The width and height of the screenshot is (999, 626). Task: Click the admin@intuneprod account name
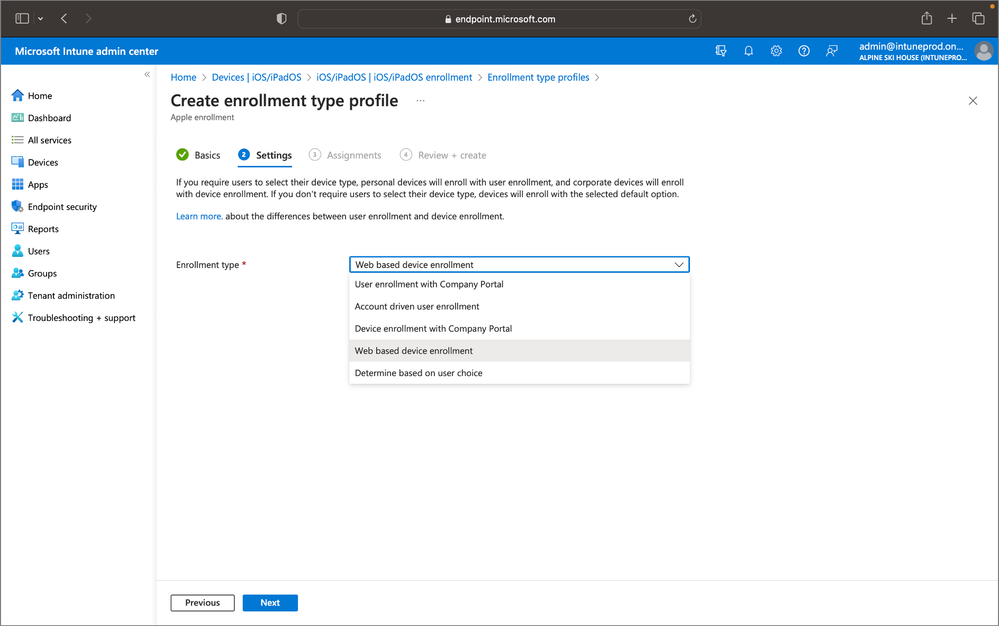pos(911,46)
